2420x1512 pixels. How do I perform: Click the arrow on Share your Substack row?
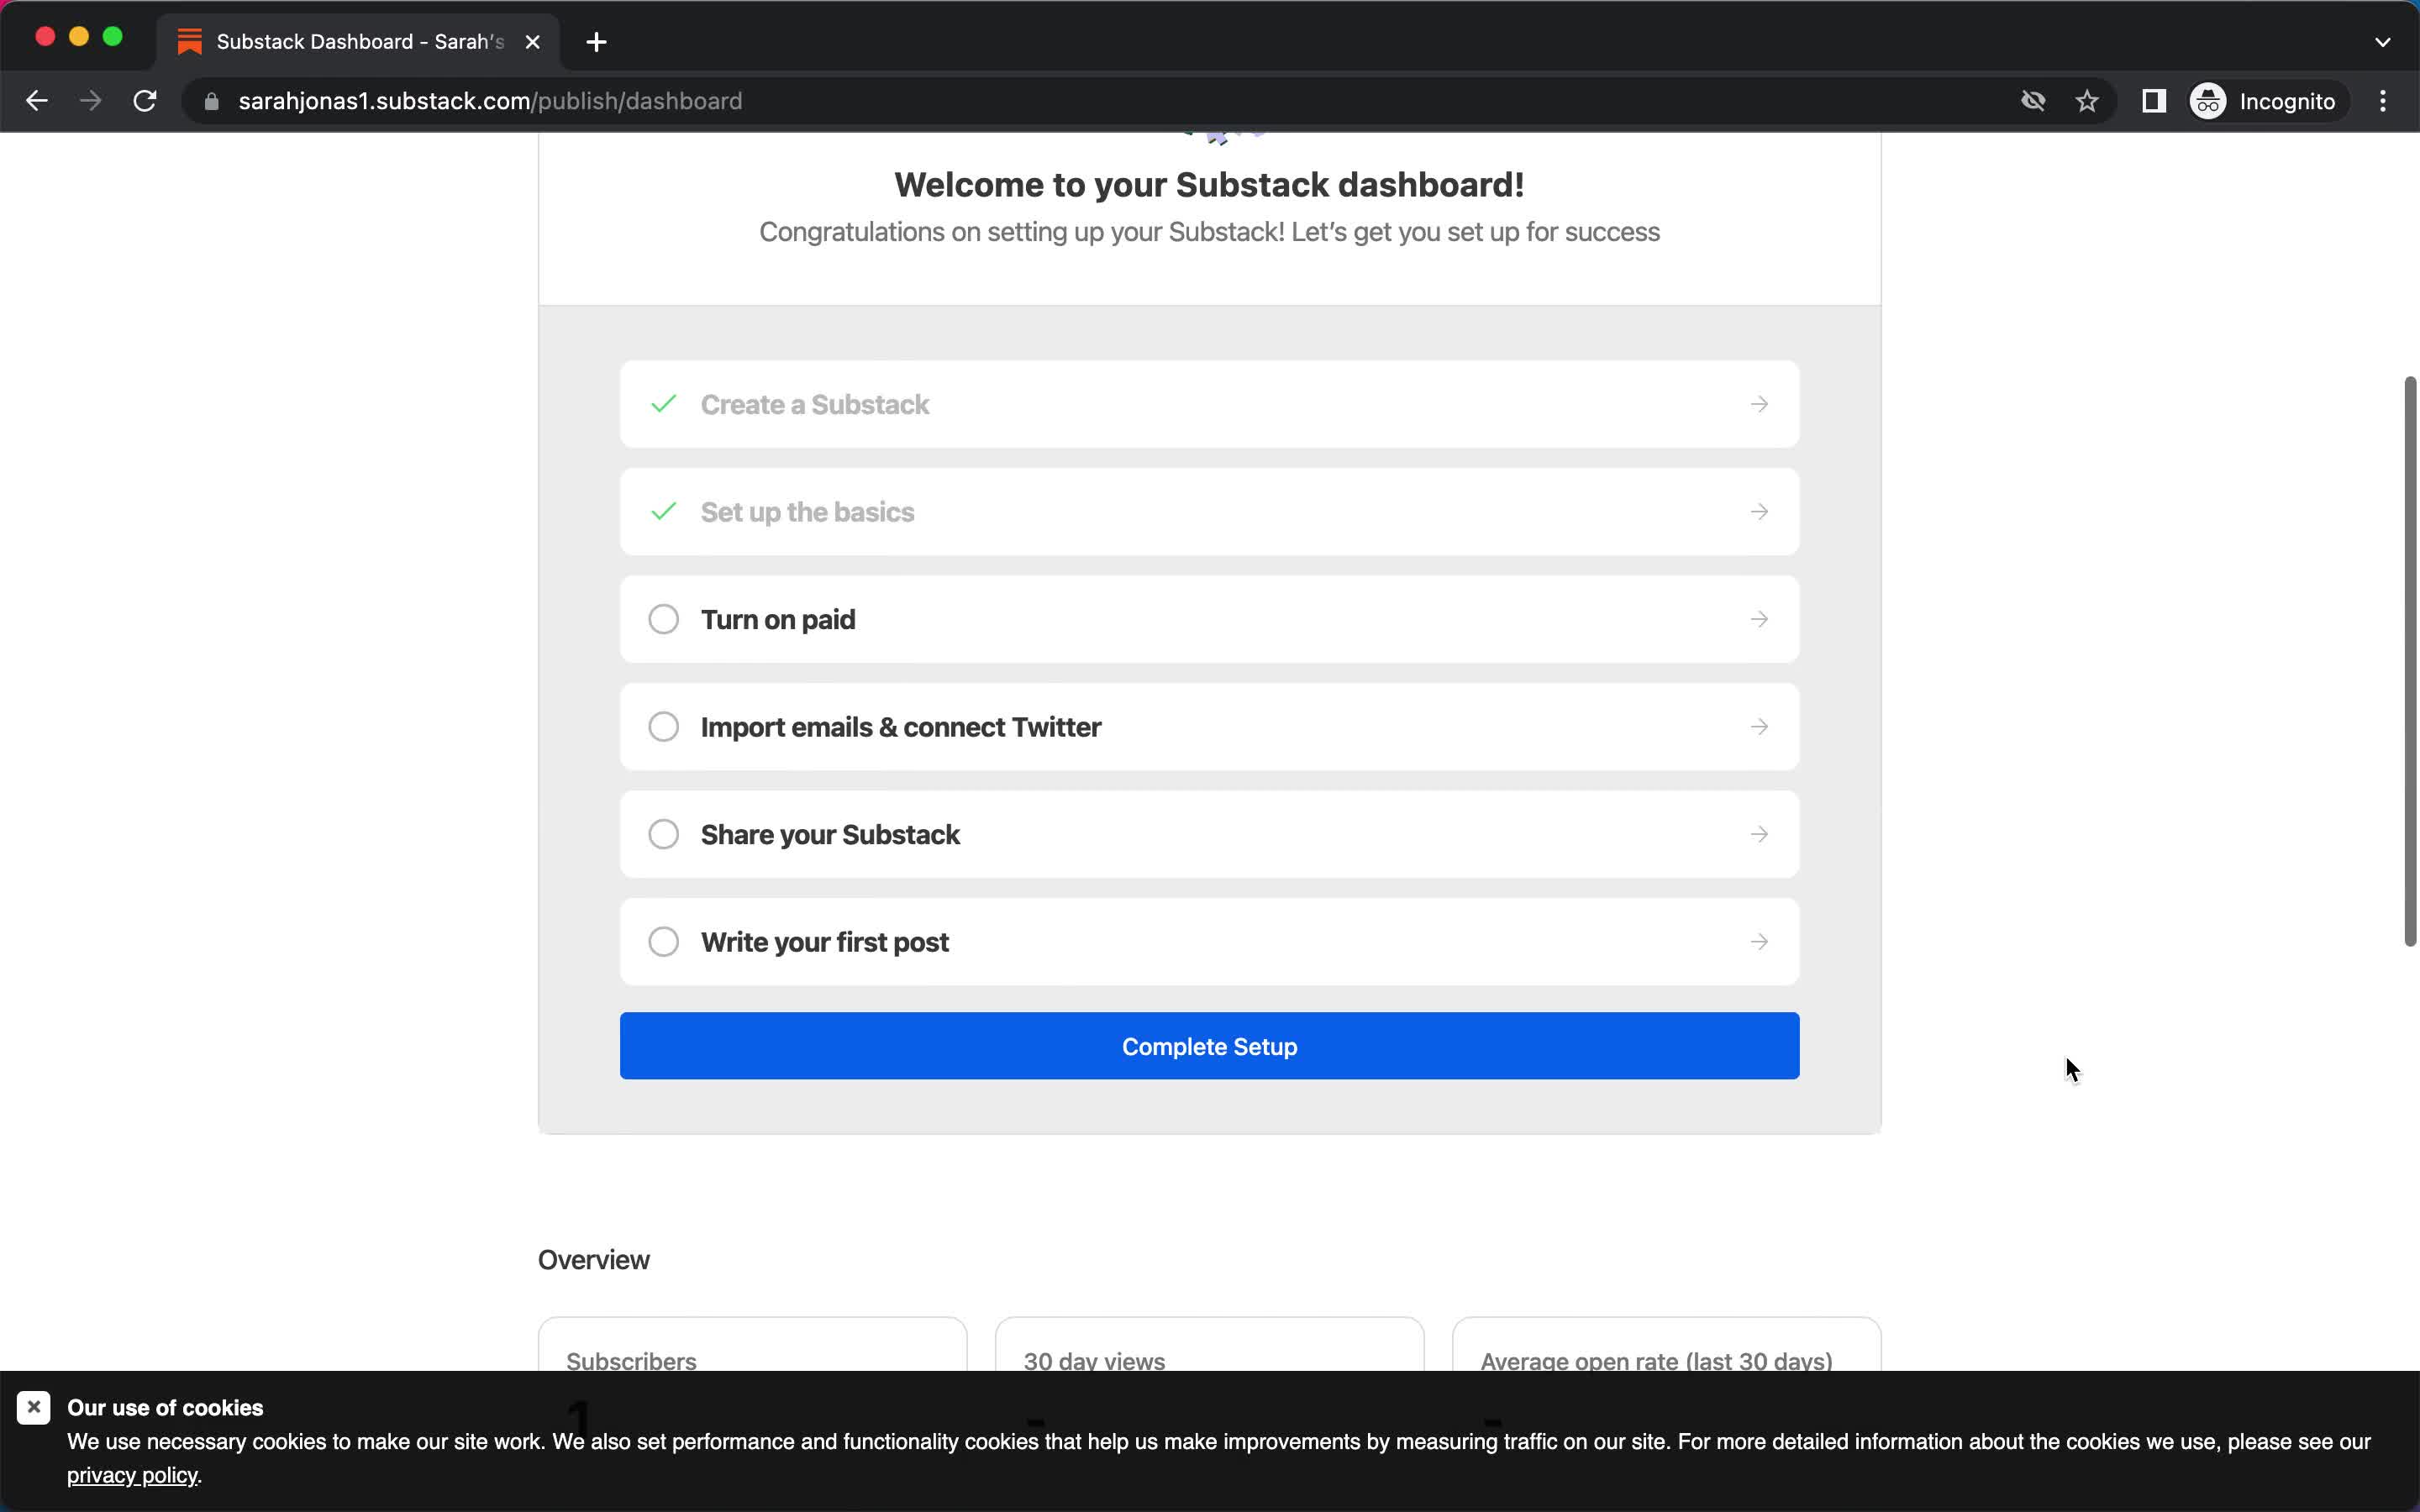pyautogui.click(x=1759, y=834)
